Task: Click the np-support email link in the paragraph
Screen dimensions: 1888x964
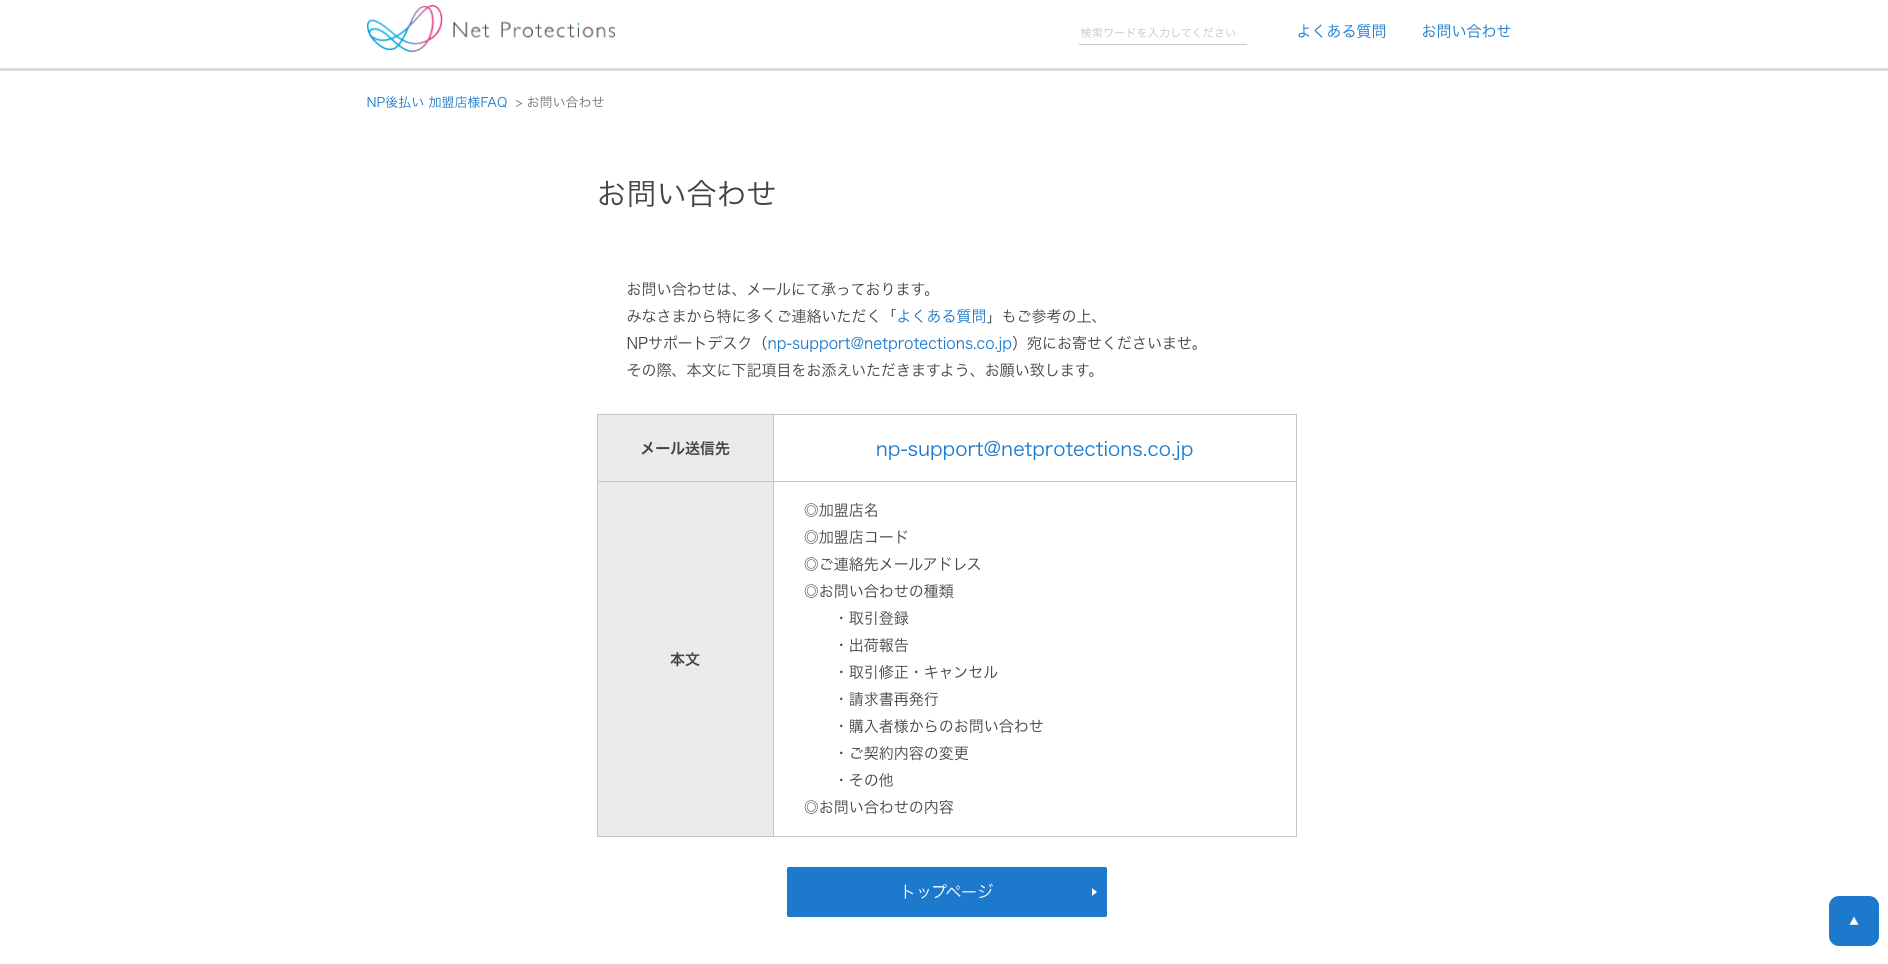Action: pyautogui.click(x=889, y=343)
